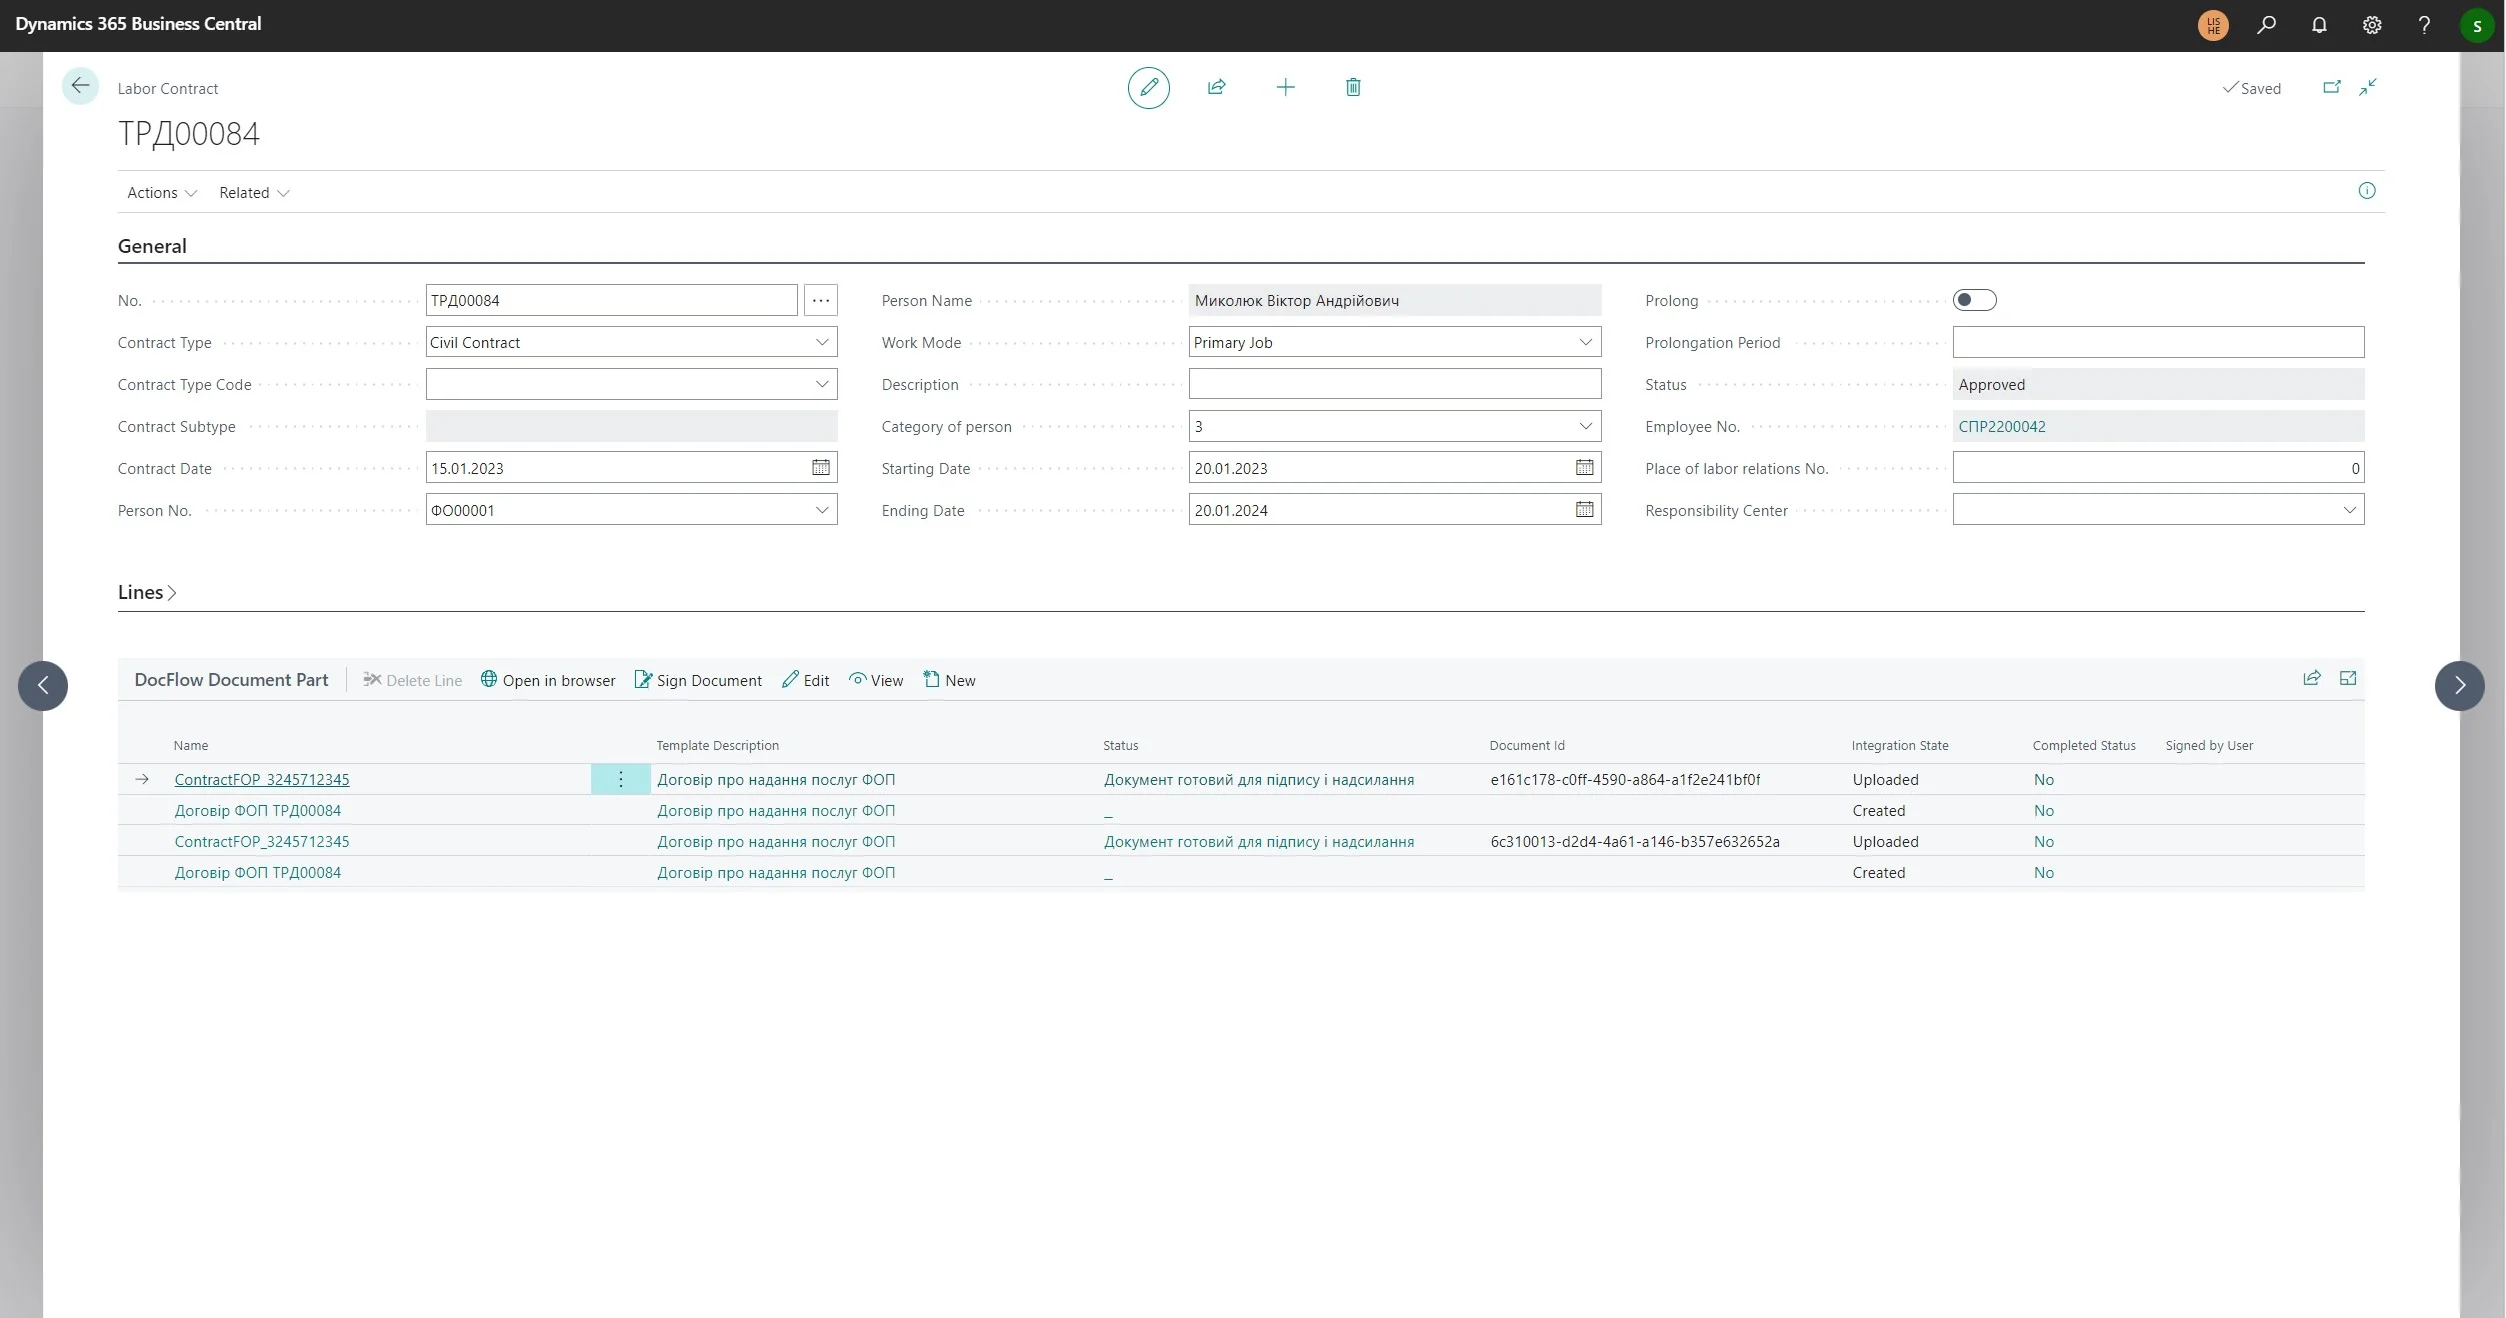
Task: Open page in new window icon
Action: (2331, 88)
